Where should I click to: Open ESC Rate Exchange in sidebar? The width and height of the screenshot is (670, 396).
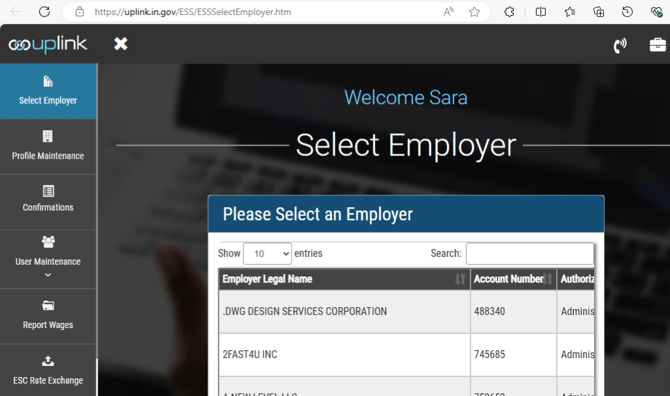click(x=48, y=370)
